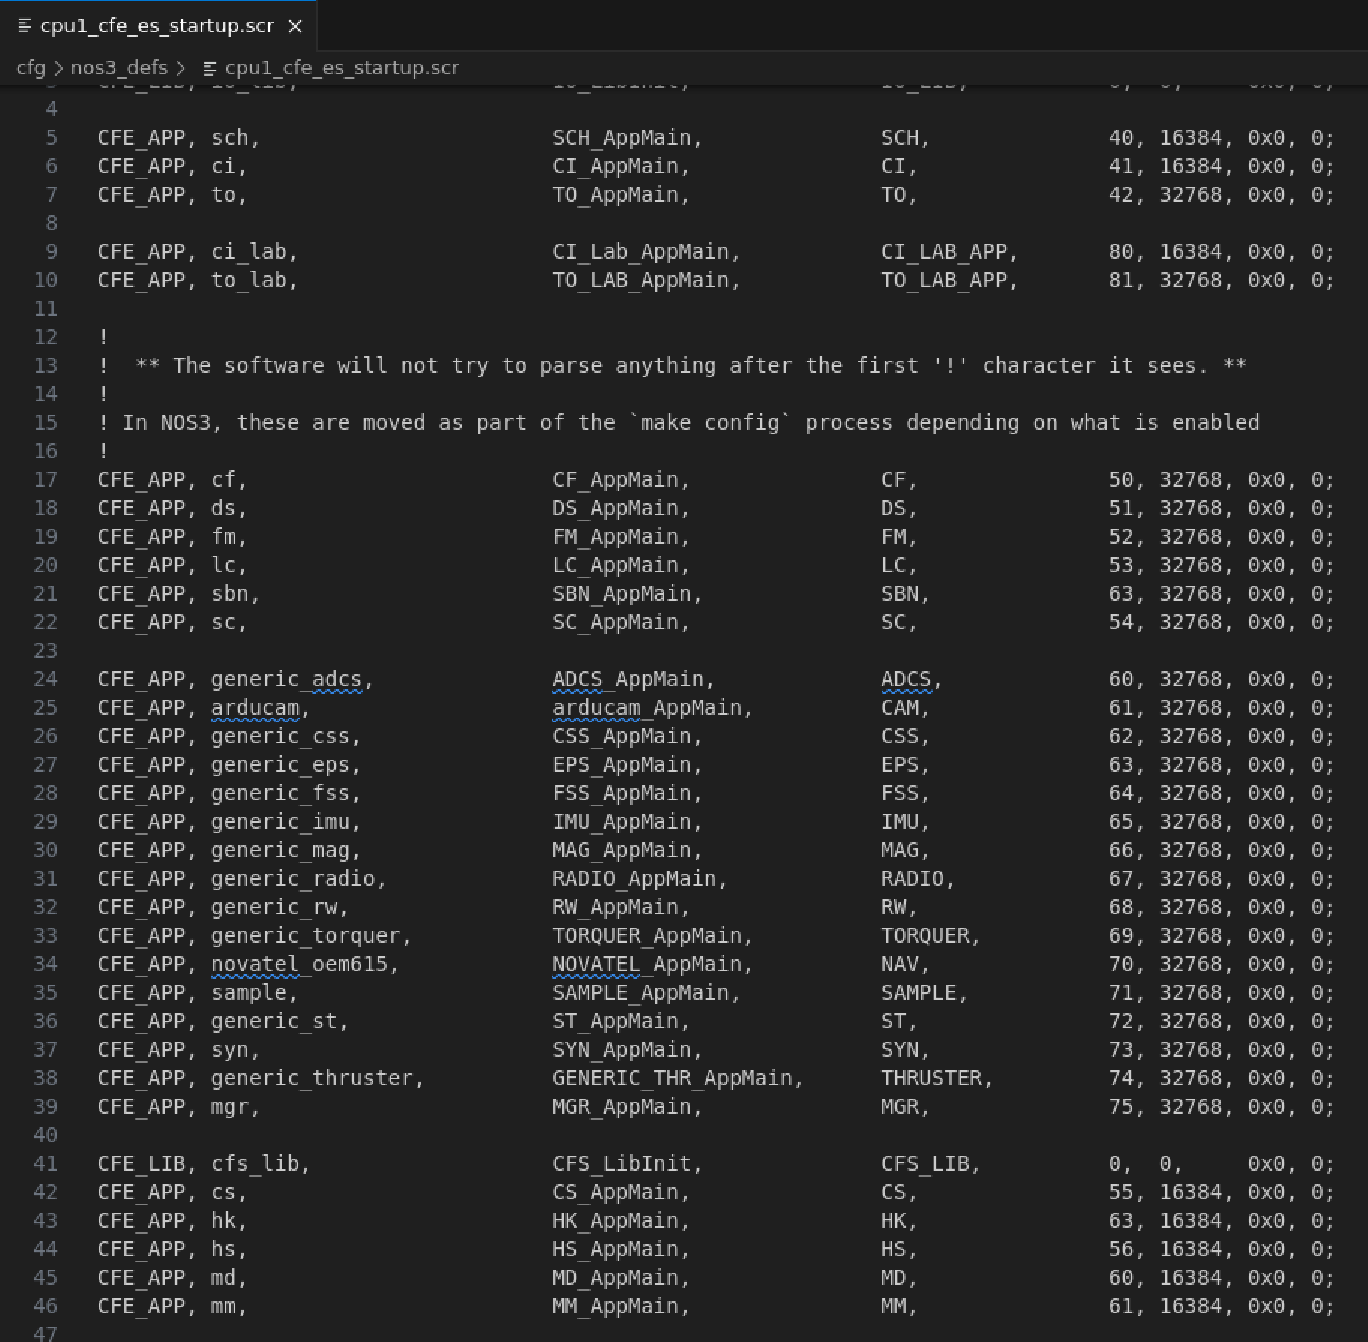Click the text 'FSS_AppMain,'
Viewport: 1368px width, 1342px height.
(x=627, y=793)
